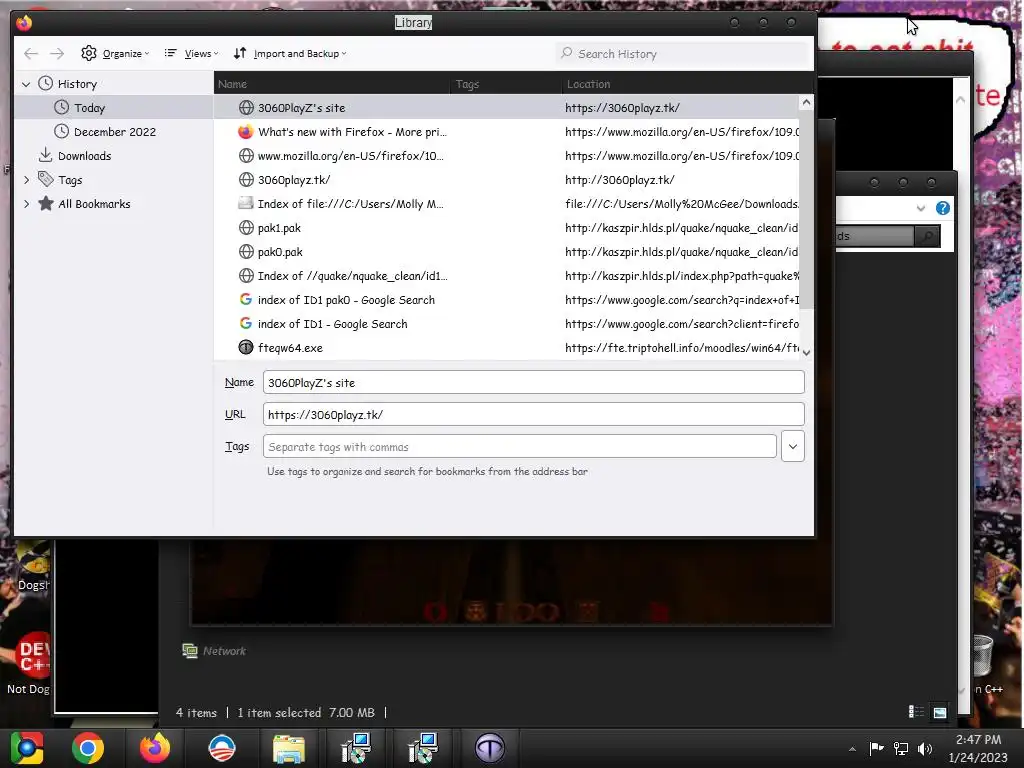Click the http://3060playz.tk/ location cell

(x=620, y=180)
